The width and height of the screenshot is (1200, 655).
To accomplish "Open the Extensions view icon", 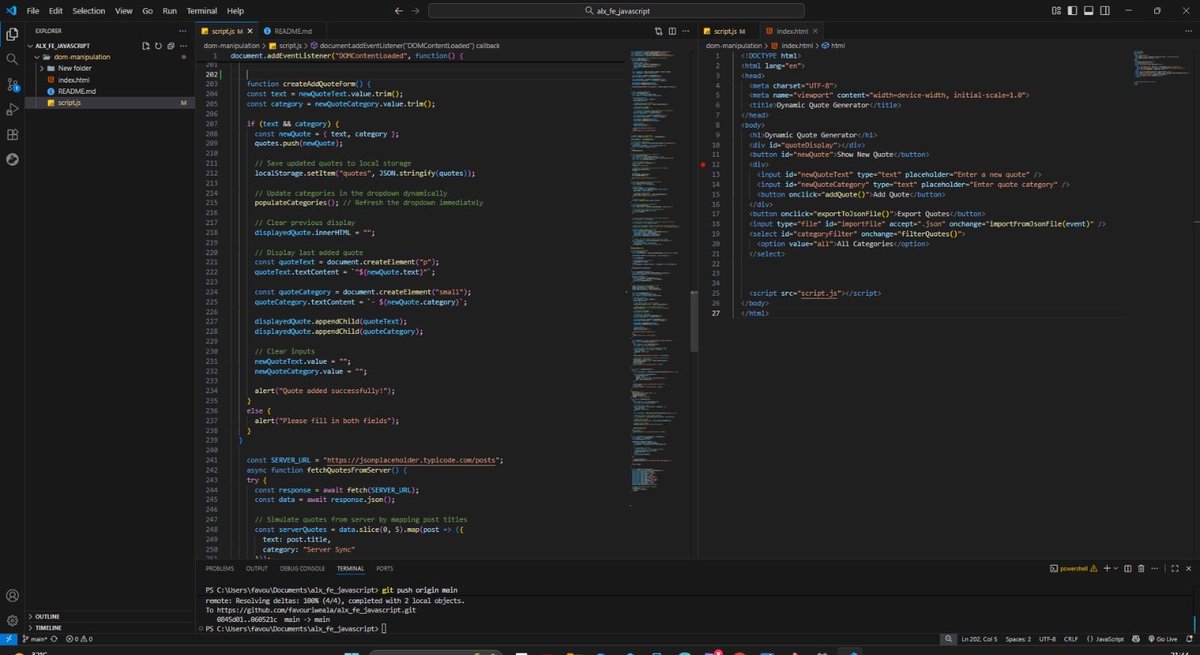I will (12, 134).
